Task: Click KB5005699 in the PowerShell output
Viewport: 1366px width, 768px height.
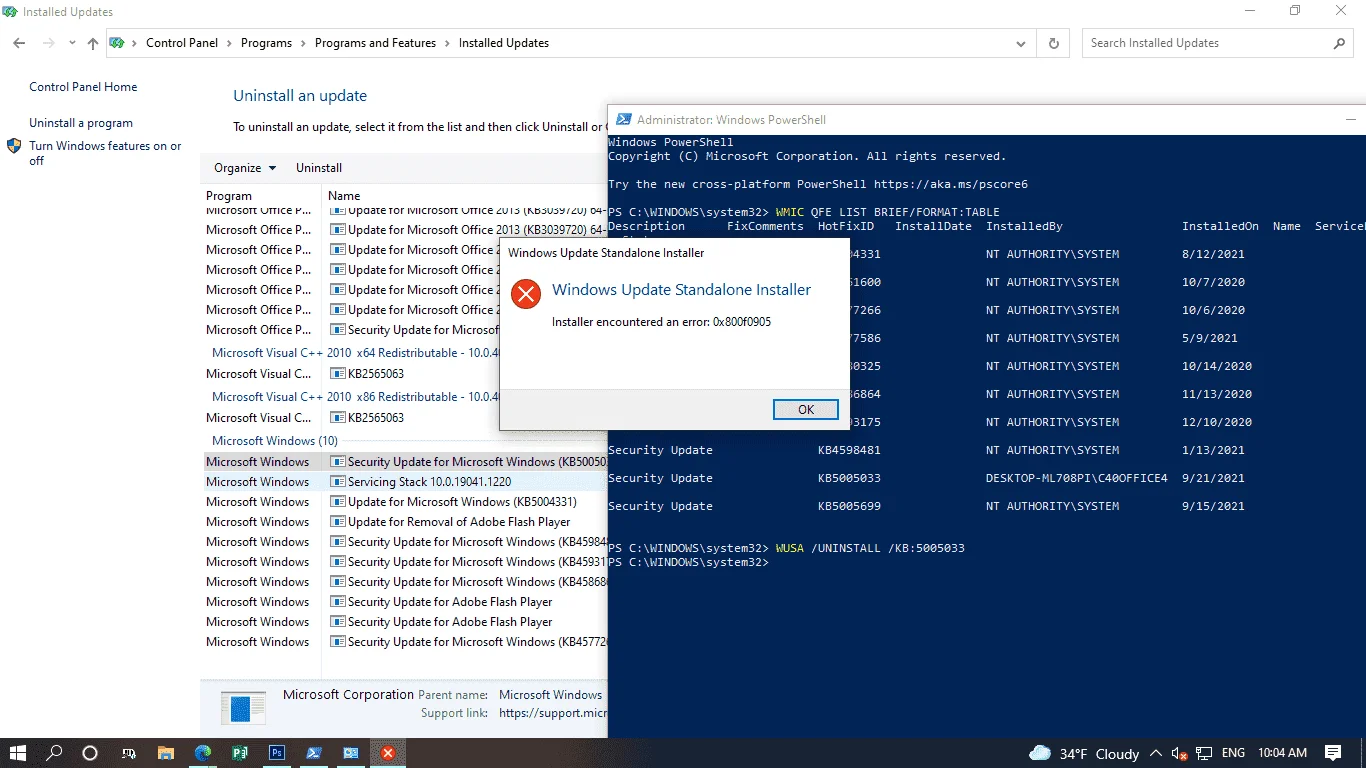Action: point(849,506)
